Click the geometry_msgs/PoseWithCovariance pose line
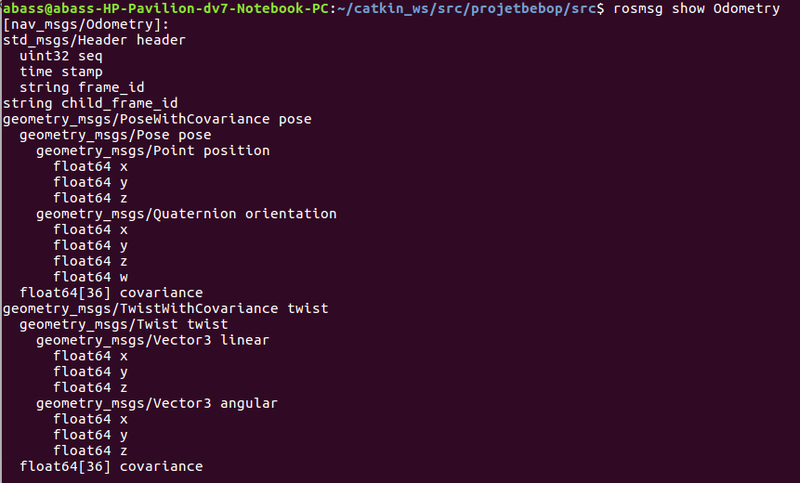 tap(157, 119)
